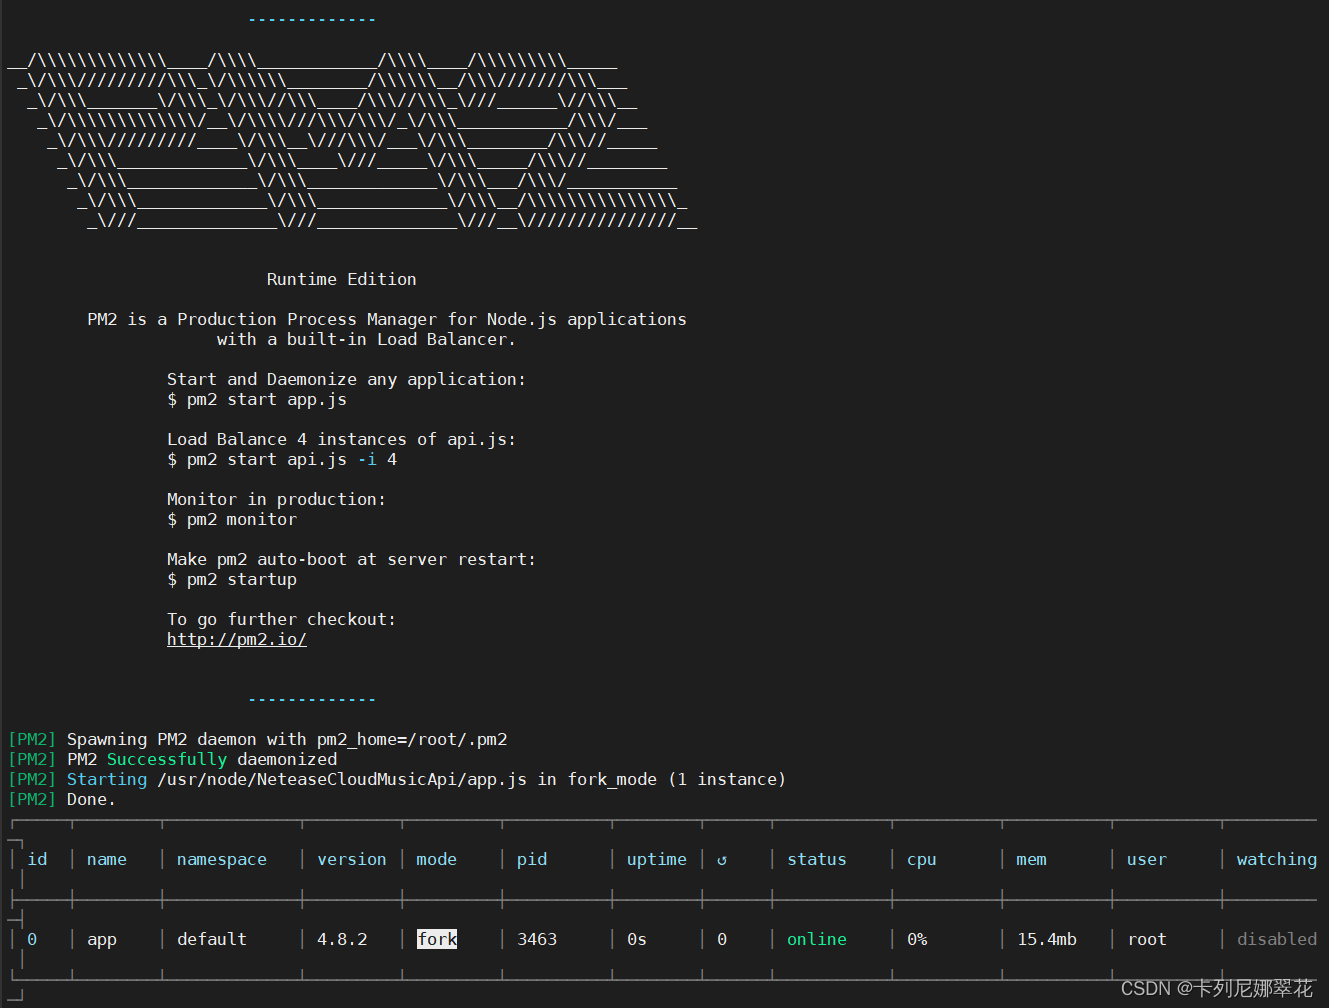
Task: Click 'To go further checkout:' text
Action: click(282, 620)
